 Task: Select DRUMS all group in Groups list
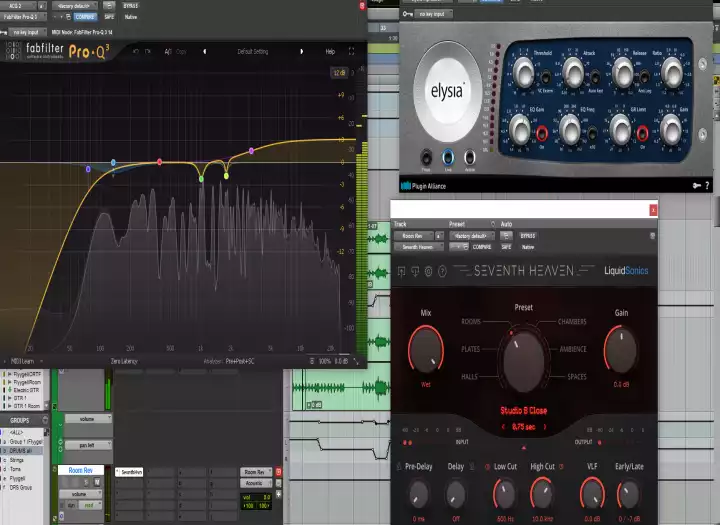coord(21,451)
